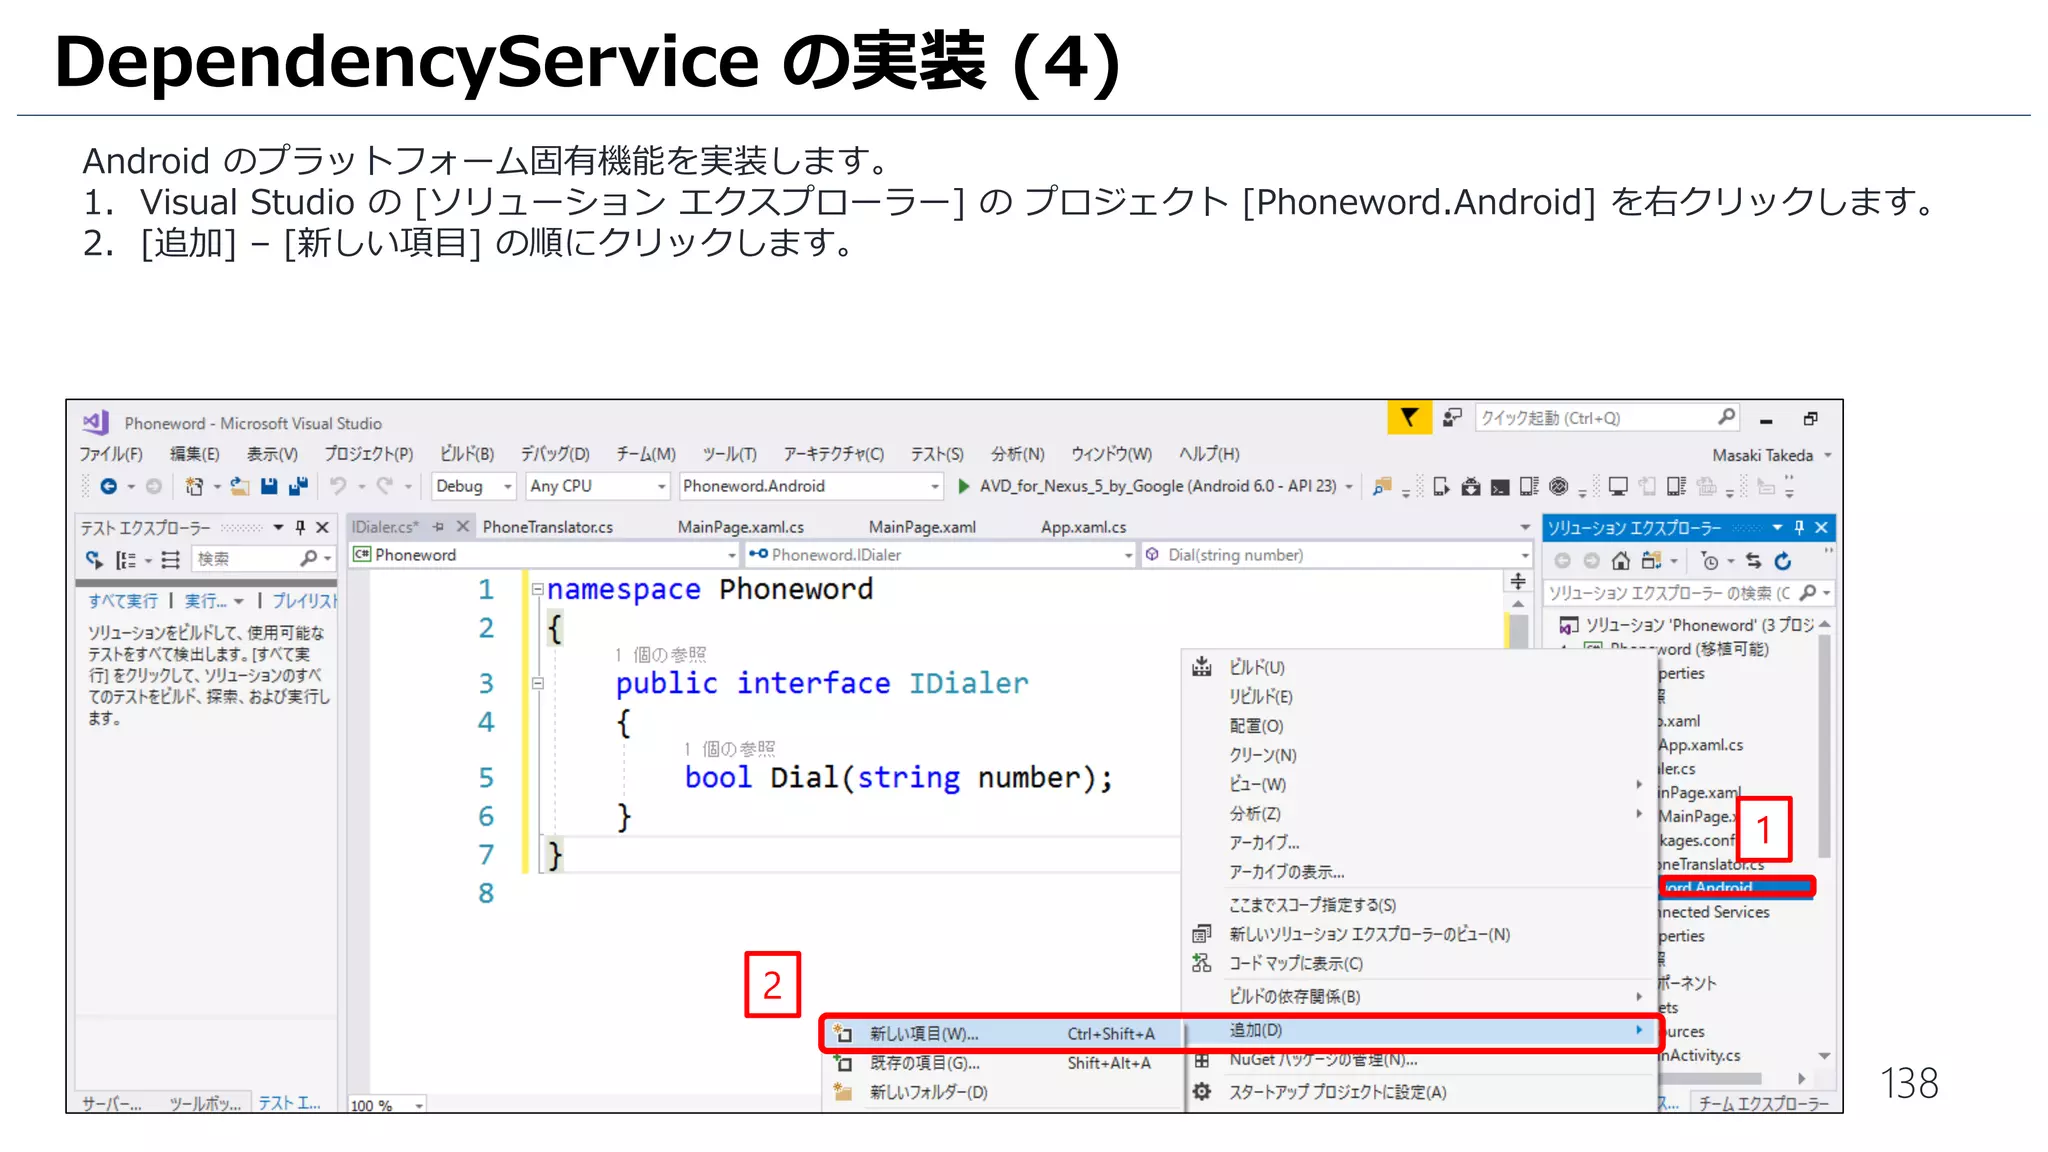Switch to the ツールボッ... bottom tab
Image resolution: width=2048 pixels, height=1152 pixels.
tap(205, 1104)
